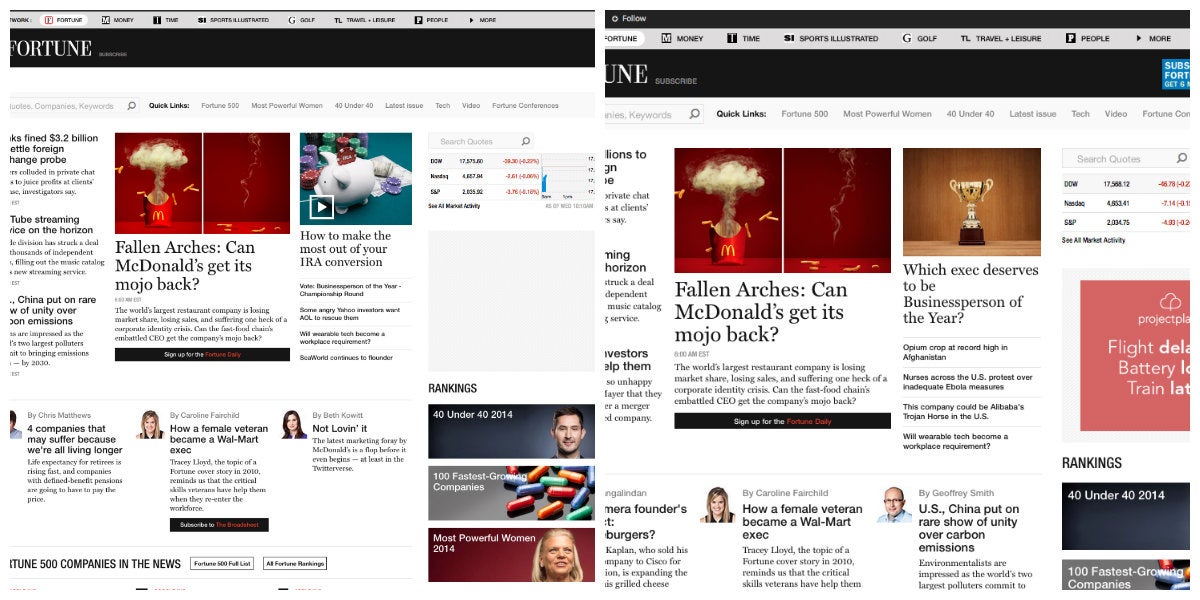
Task: Click the People 'P' logo in right screenshot
Action: pos(1070,38)
